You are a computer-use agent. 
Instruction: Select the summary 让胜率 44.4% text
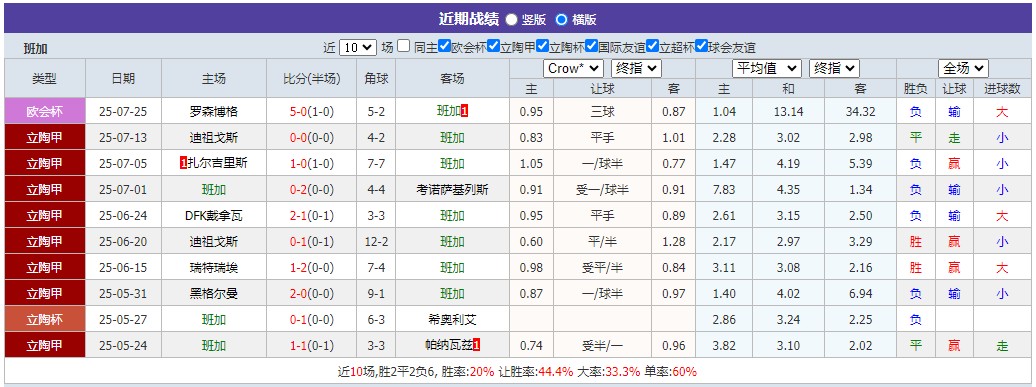(536, 371)
